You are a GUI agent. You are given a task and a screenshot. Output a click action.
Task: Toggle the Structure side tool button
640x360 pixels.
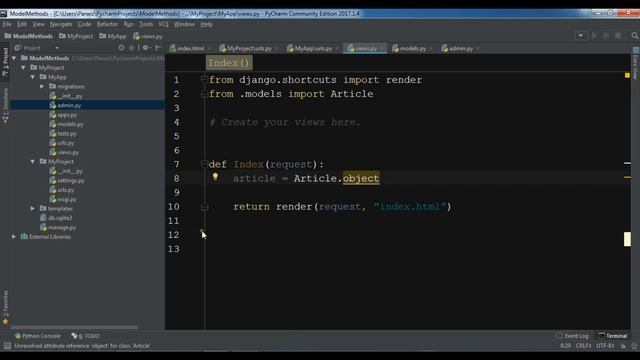5,106
